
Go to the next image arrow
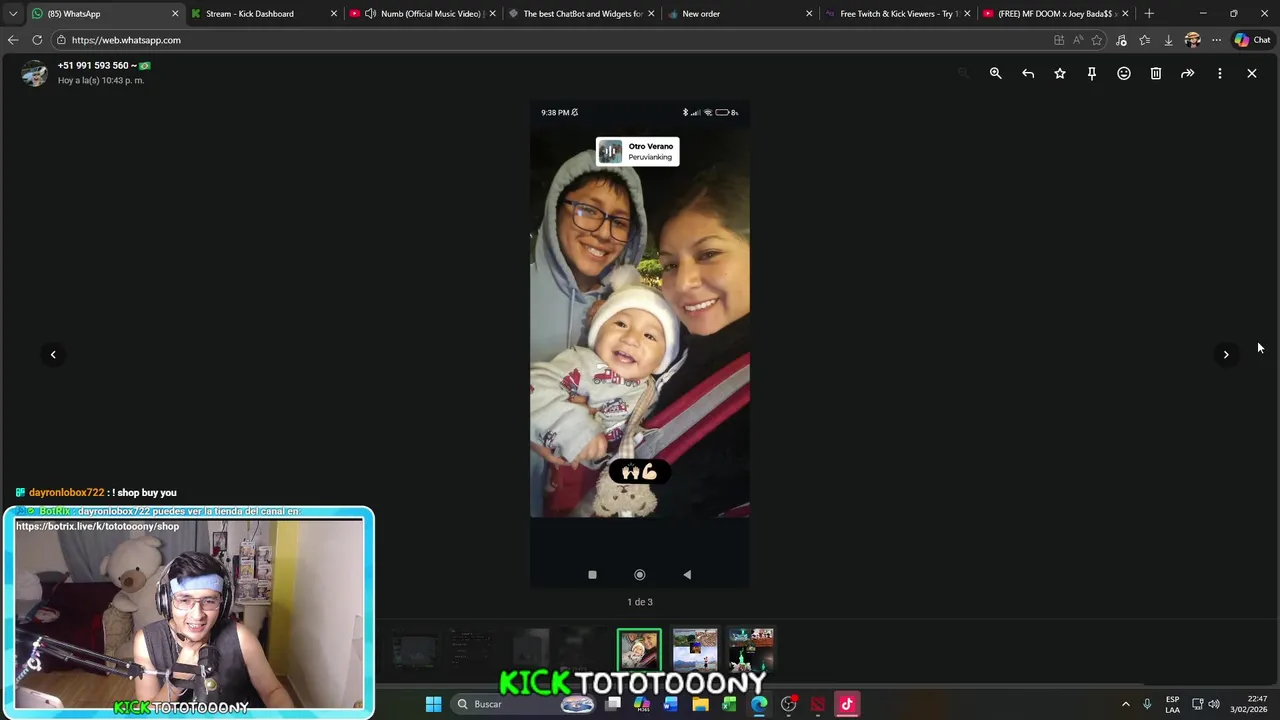[1226, 354]
